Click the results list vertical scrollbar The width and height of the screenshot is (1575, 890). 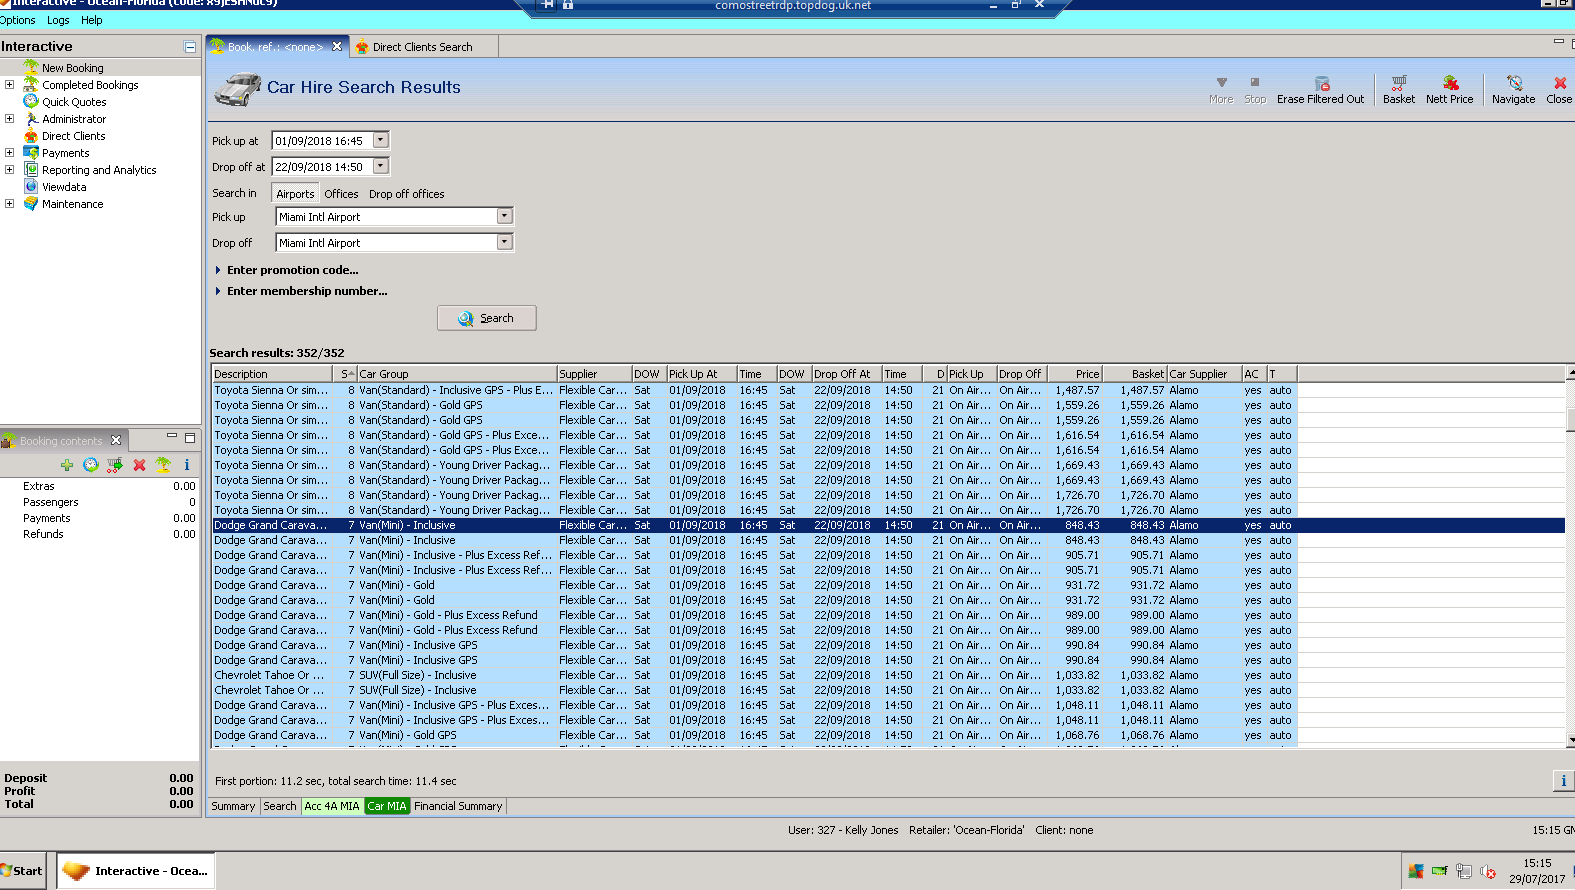[1569, 560]
